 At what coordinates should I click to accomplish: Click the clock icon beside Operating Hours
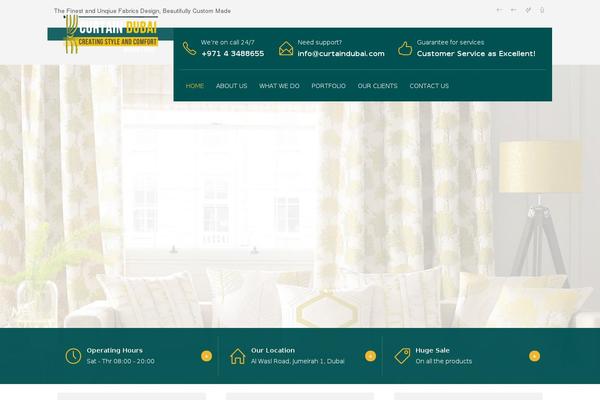click(x=73, y=356)
